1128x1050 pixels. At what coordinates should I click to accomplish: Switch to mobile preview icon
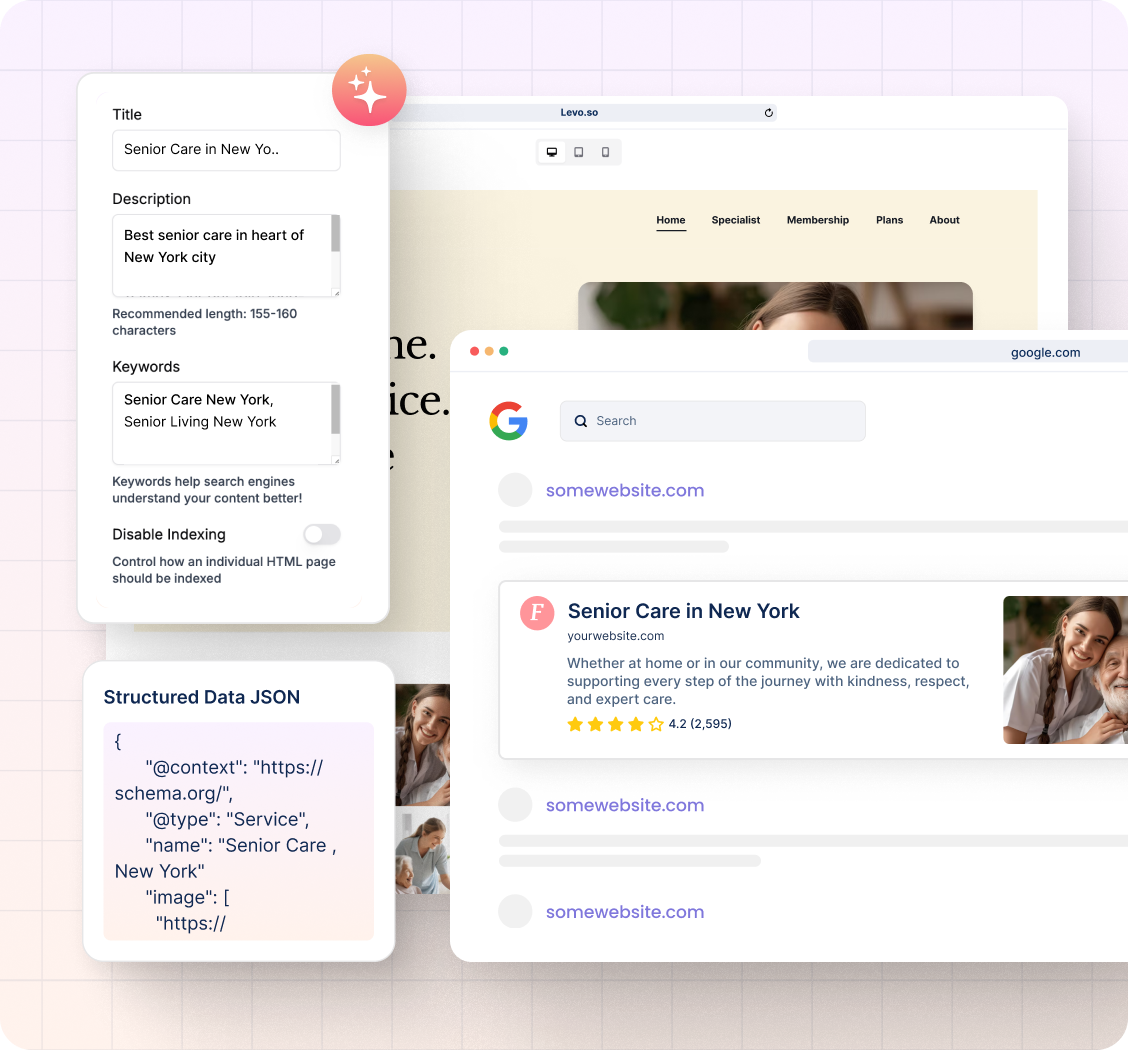(x=605, y=152)
